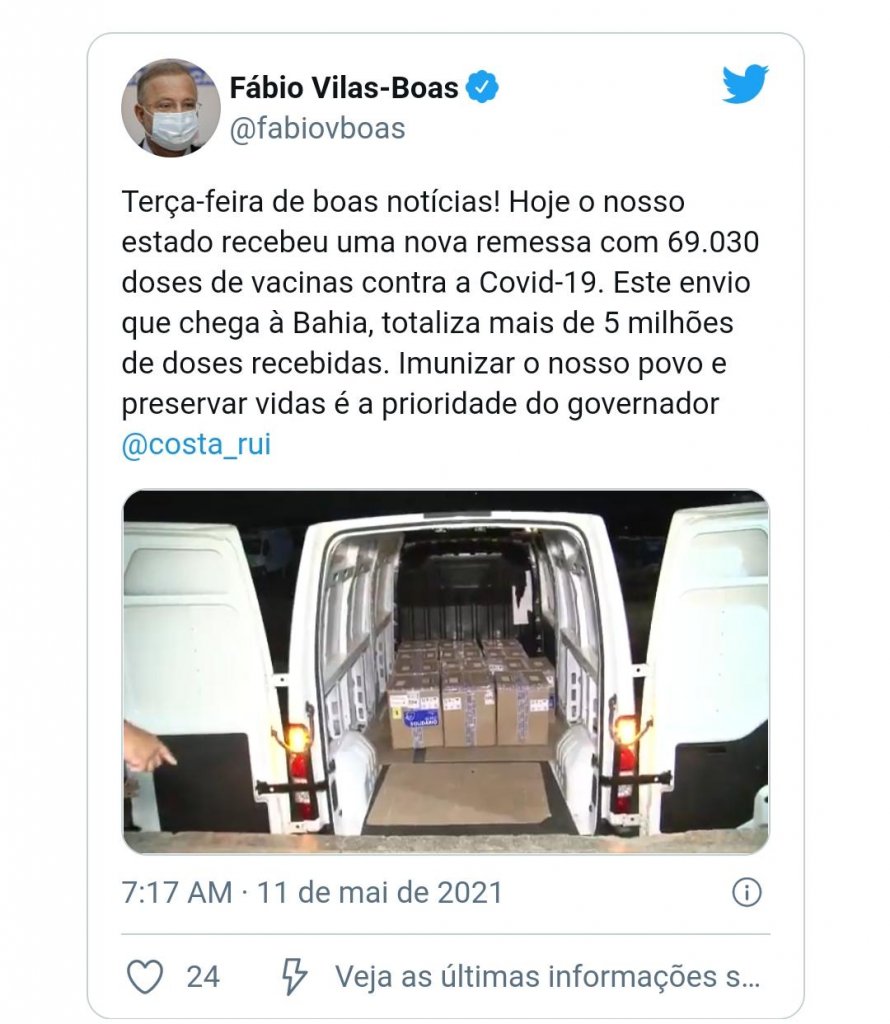The height and width of the screenshot is (1024, 890).
Task: Open the @costa_rui mention link
Action: click(x=196, y=444)
